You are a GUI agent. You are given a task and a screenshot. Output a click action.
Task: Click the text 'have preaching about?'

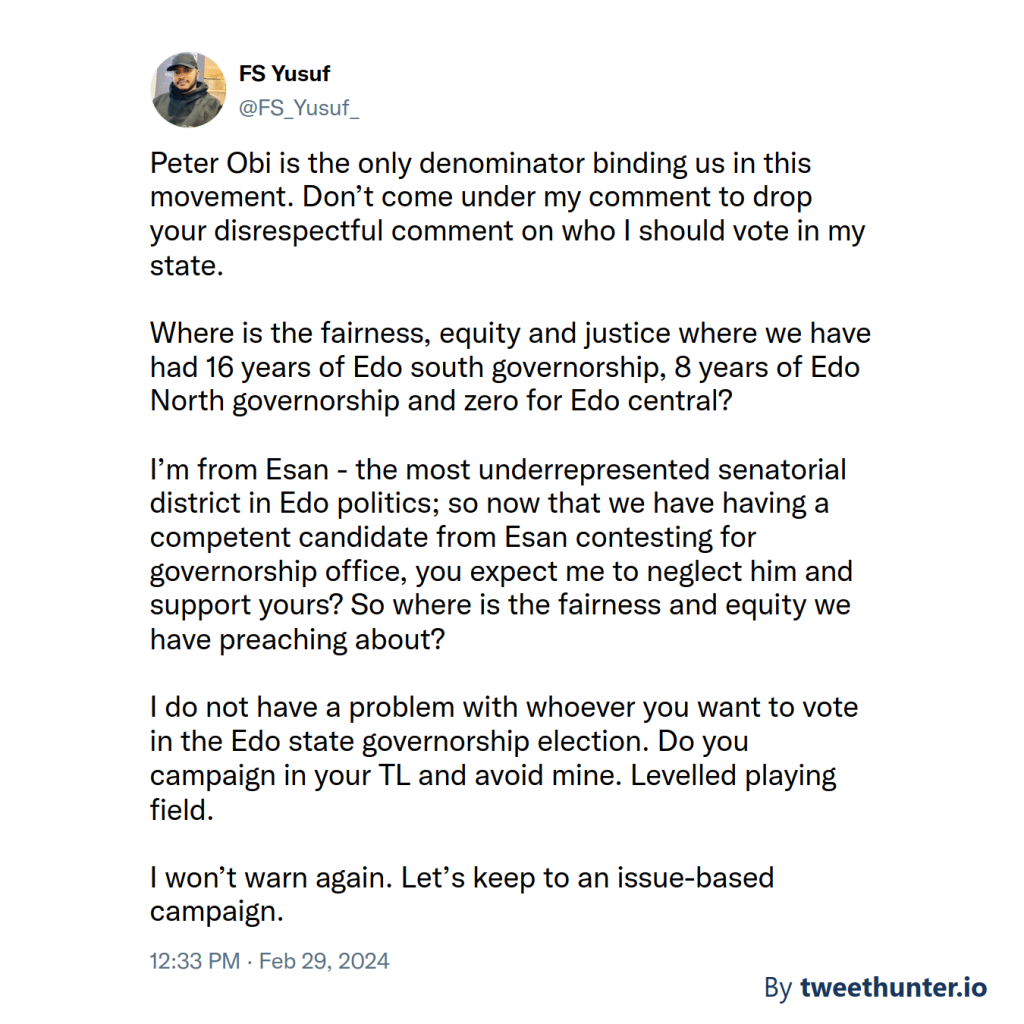coord(297,640)
